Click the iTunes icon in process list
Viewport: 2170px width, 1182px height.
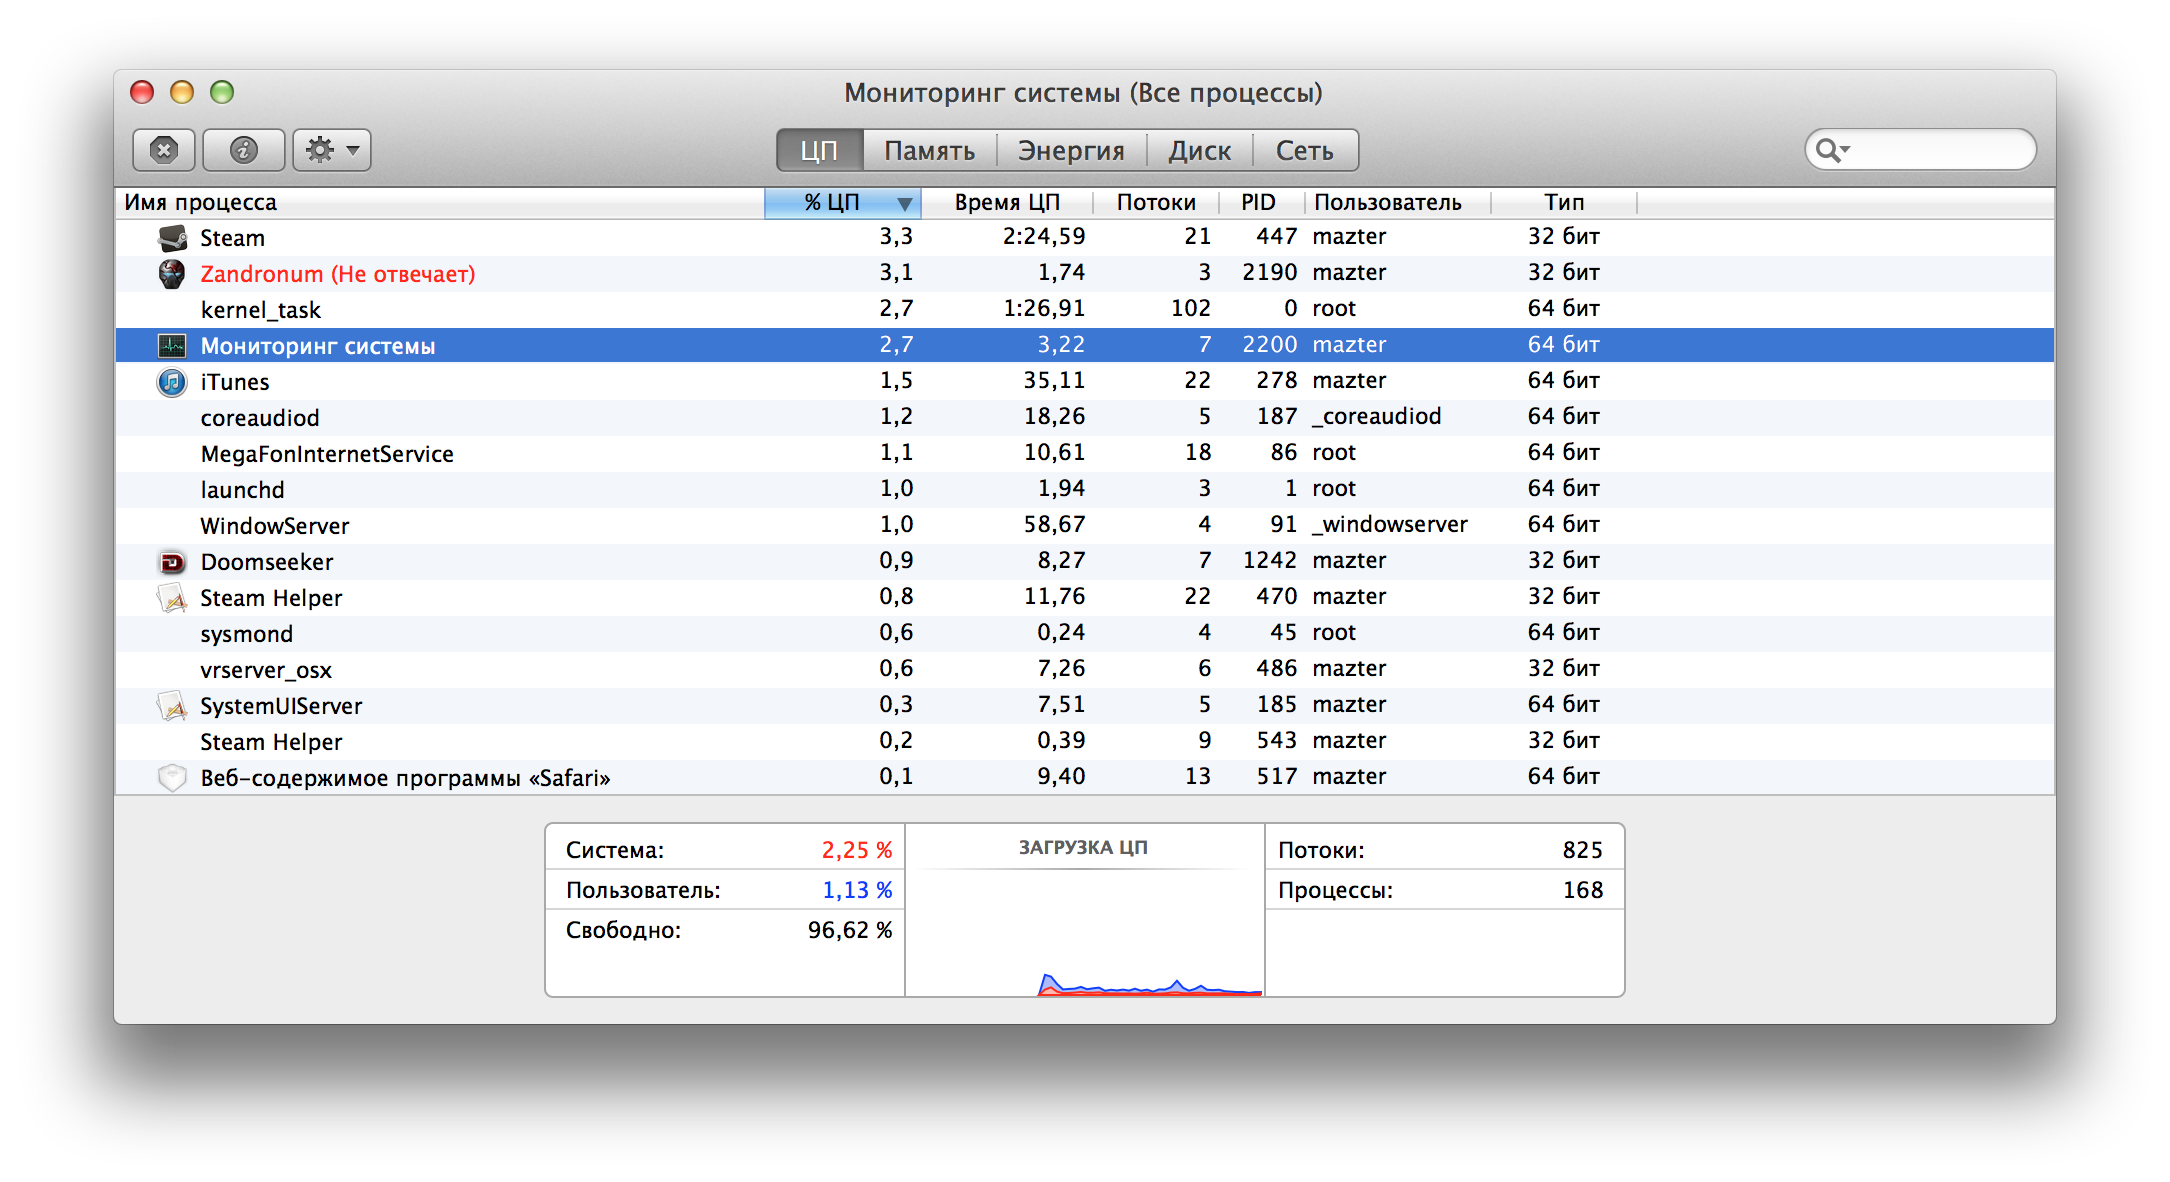172,382
